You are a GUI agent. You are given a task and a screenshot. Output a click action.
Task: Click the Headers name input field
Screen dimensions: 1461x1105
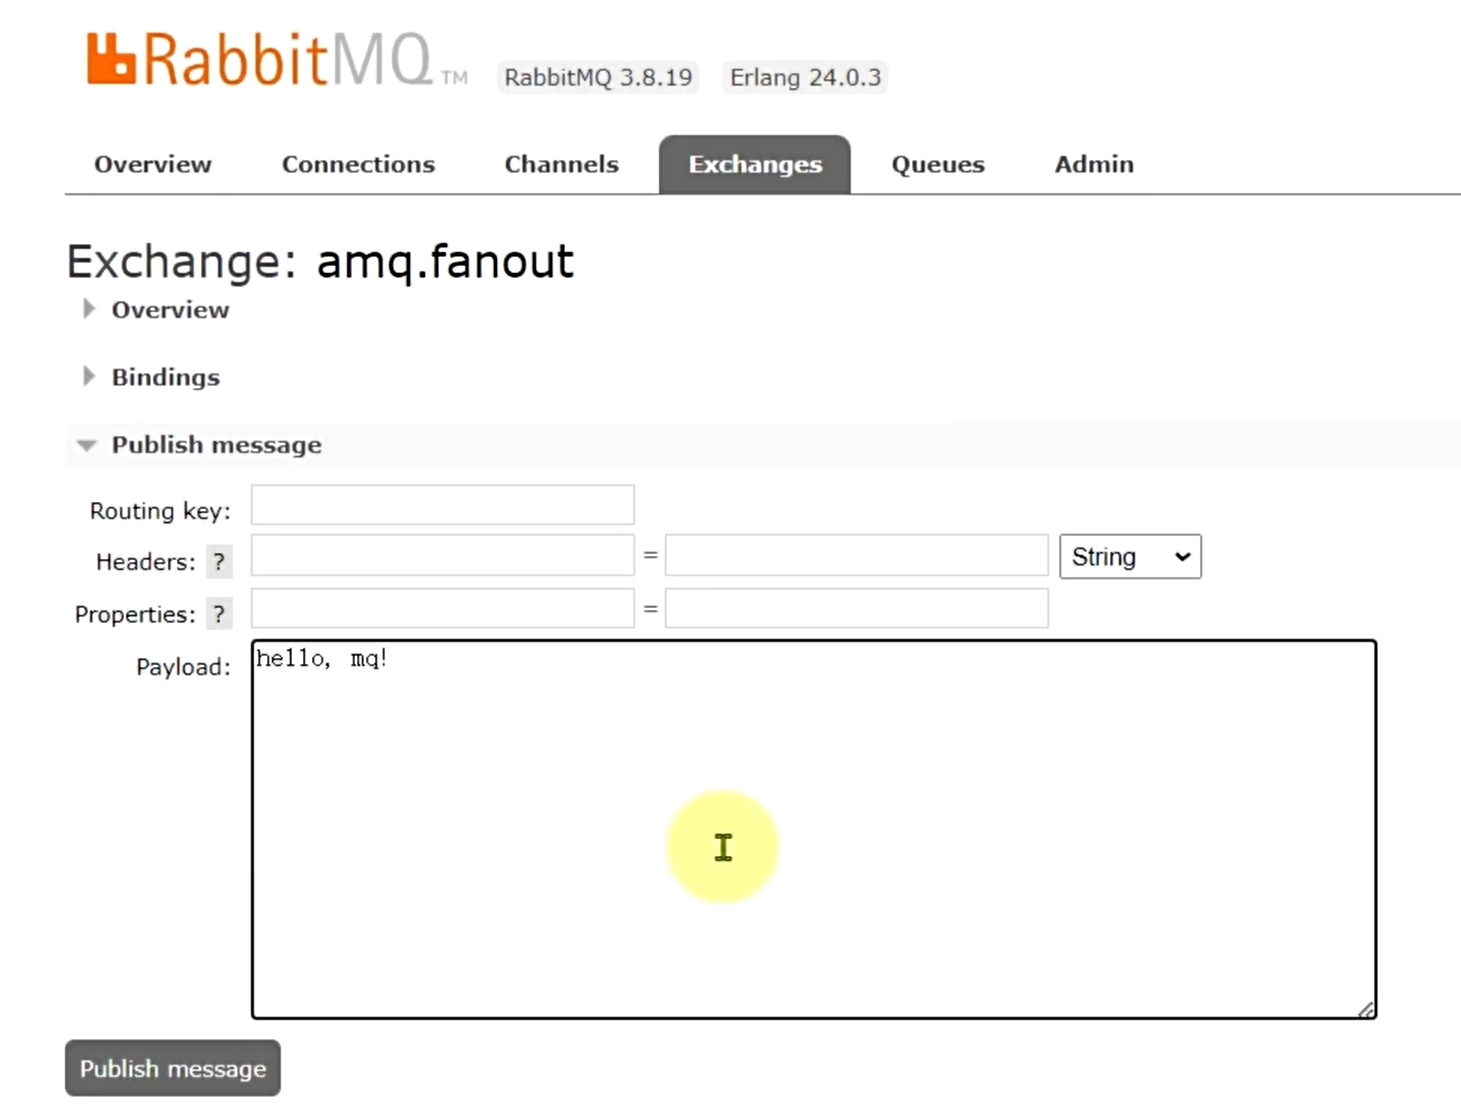[442, 555]
